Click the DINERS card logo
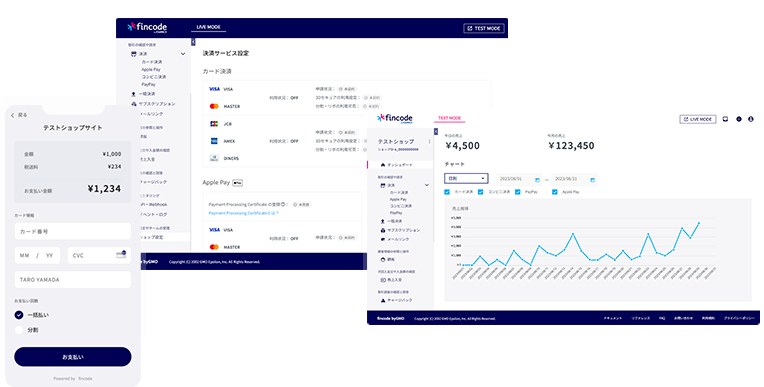Image resolution: width=764 pixels, height=387 pixels. 214,158
